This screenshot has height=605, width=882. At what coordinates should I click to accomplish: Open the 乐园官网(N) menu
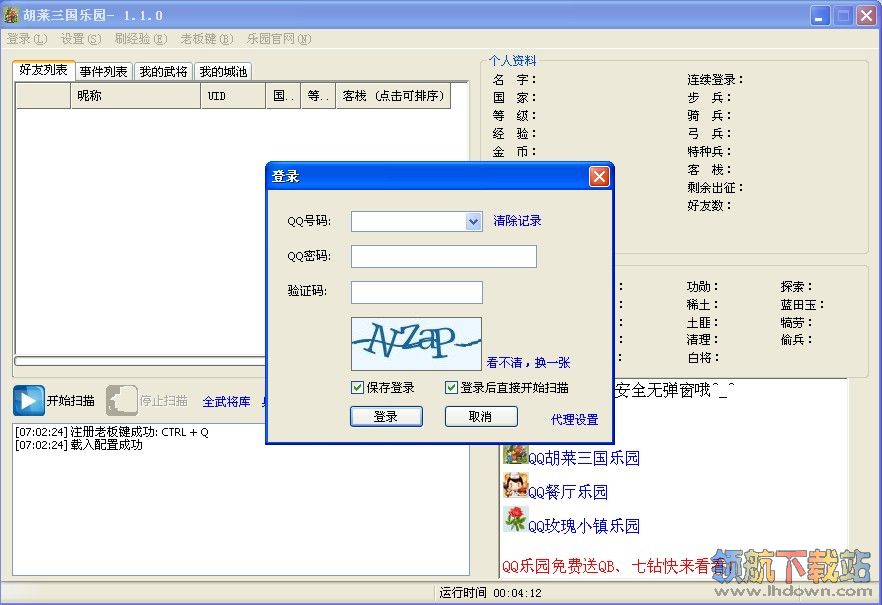point(279,39)
